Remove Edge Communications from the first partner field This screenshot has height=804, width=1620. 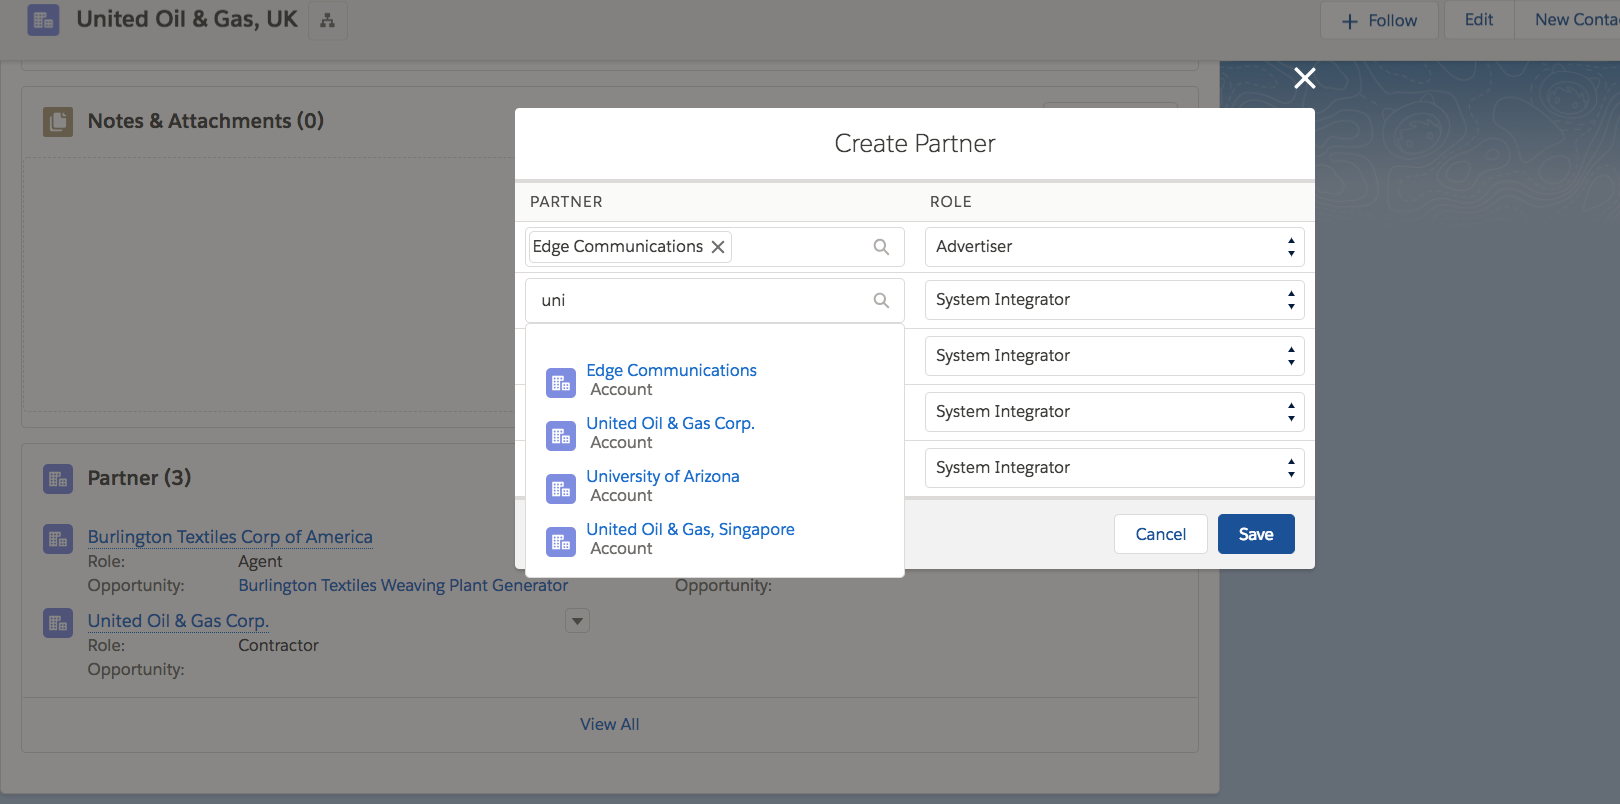coord(718,247)
